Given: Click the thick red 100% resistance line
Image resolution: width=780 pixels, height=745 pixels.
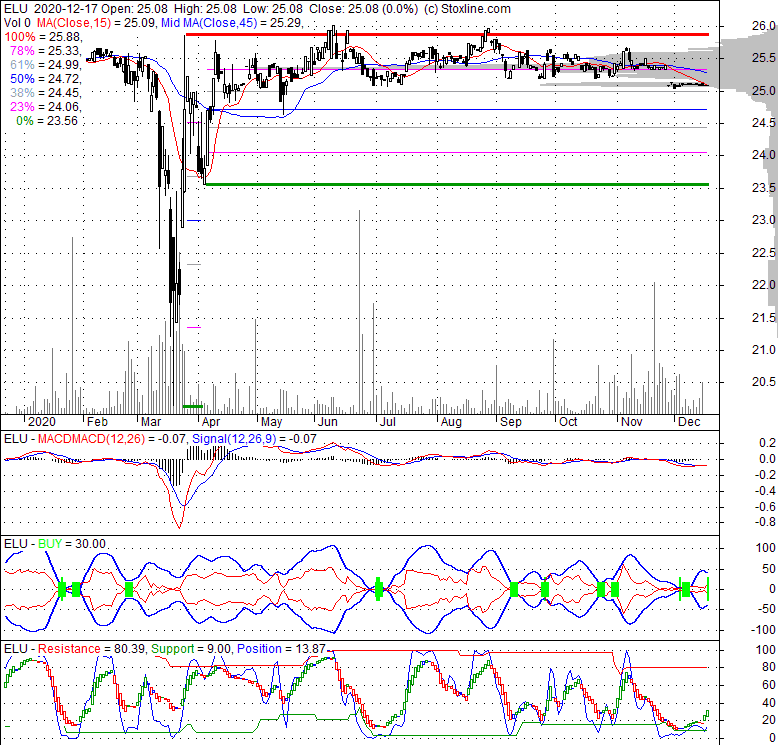Looking at the screenshot, I should pos(447,34).
